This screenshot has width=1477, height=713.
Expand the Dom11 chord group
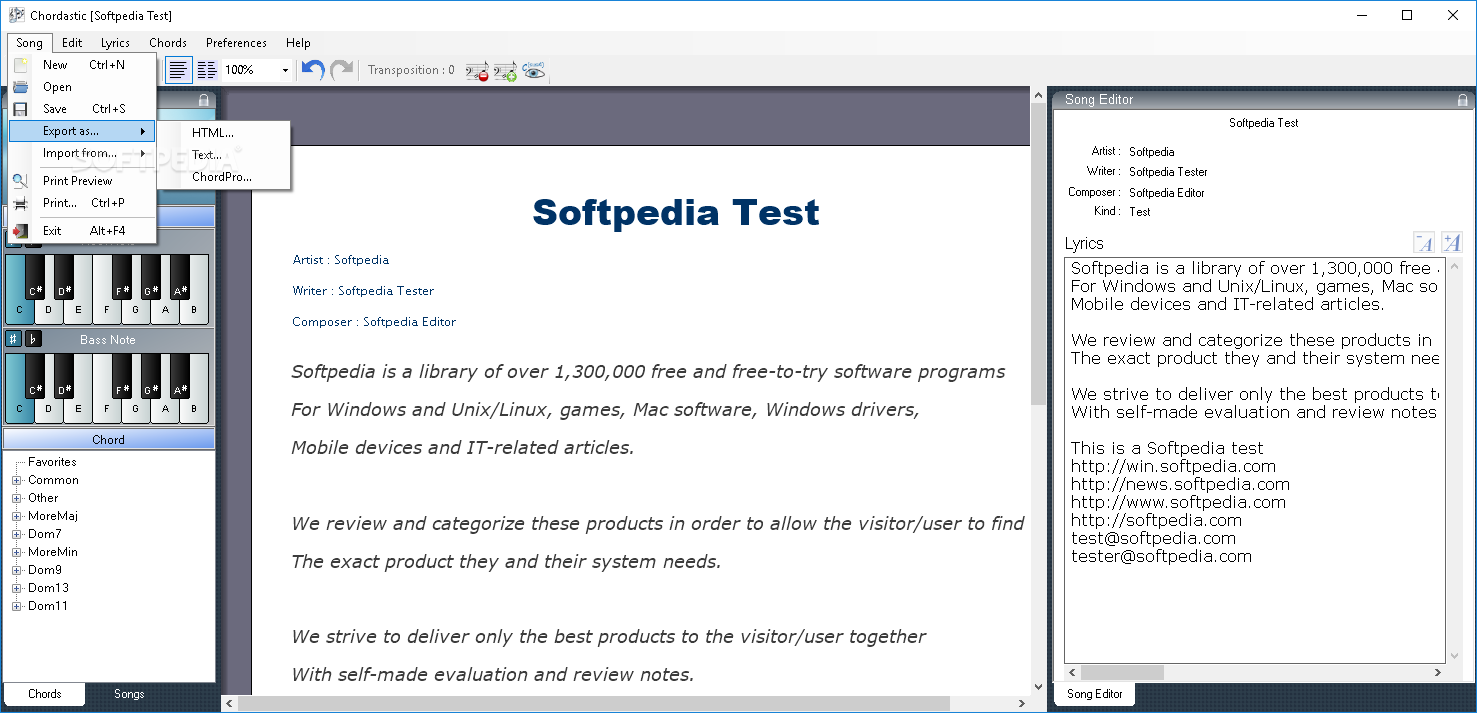(16, 607)
